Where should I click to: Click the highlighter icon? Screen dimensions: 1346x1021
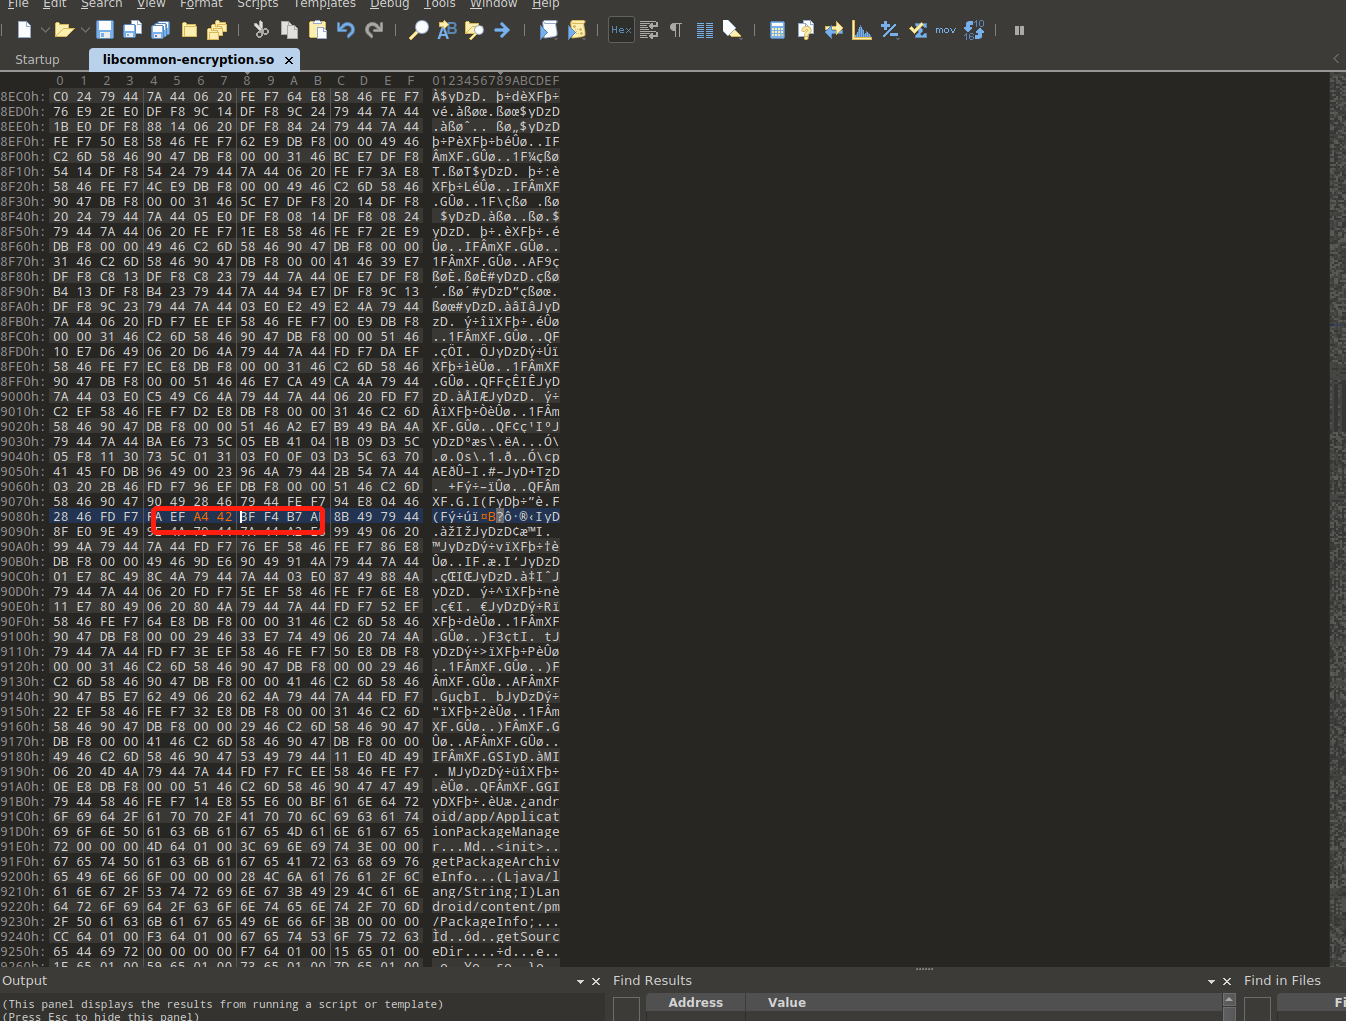(732, 30)
